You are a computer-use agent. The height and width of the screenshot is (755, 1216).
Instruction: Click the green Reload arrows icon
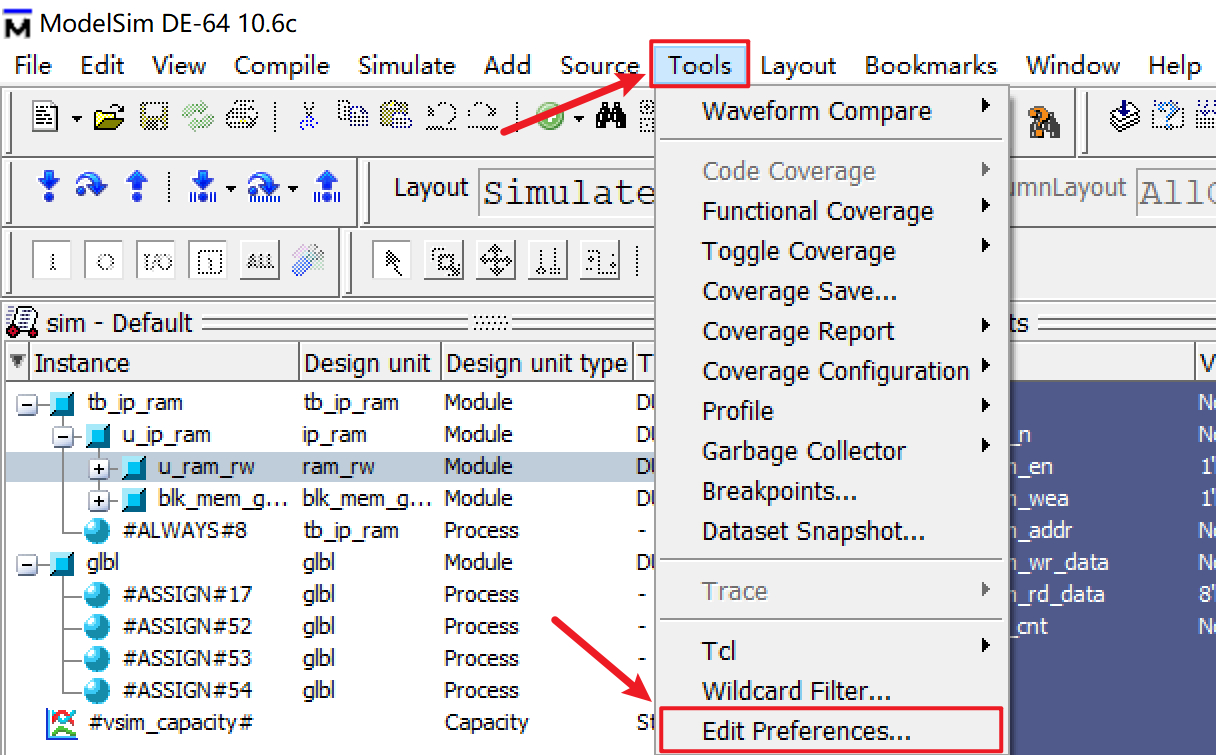point(197,117)
